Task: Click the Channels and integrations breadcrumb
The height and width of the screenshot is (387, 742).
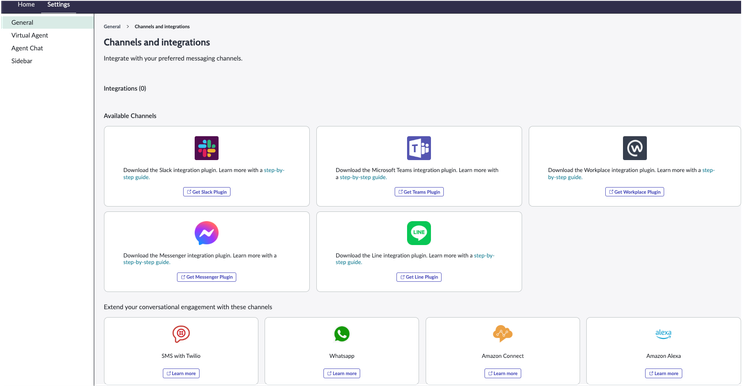Action: [x=162, y=26]
